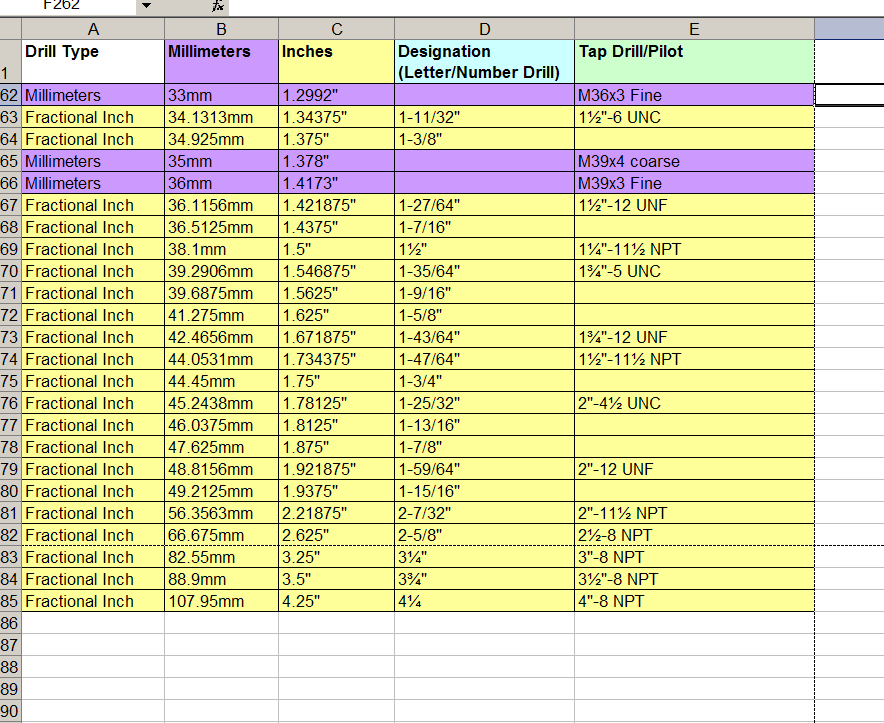
Task: Click cell containing 36mm
Action: (x=222, y=183)
